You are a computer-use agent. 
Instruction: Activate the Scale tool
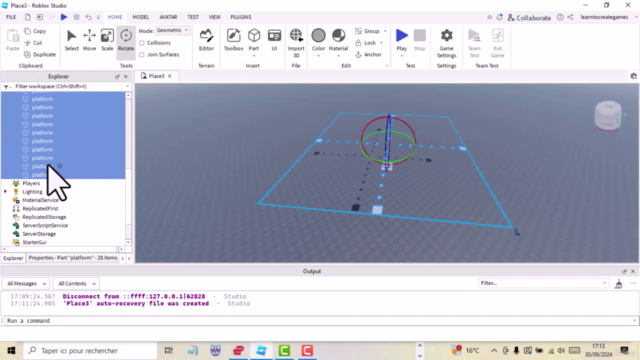pyautogui.click(x=107, y=40)
